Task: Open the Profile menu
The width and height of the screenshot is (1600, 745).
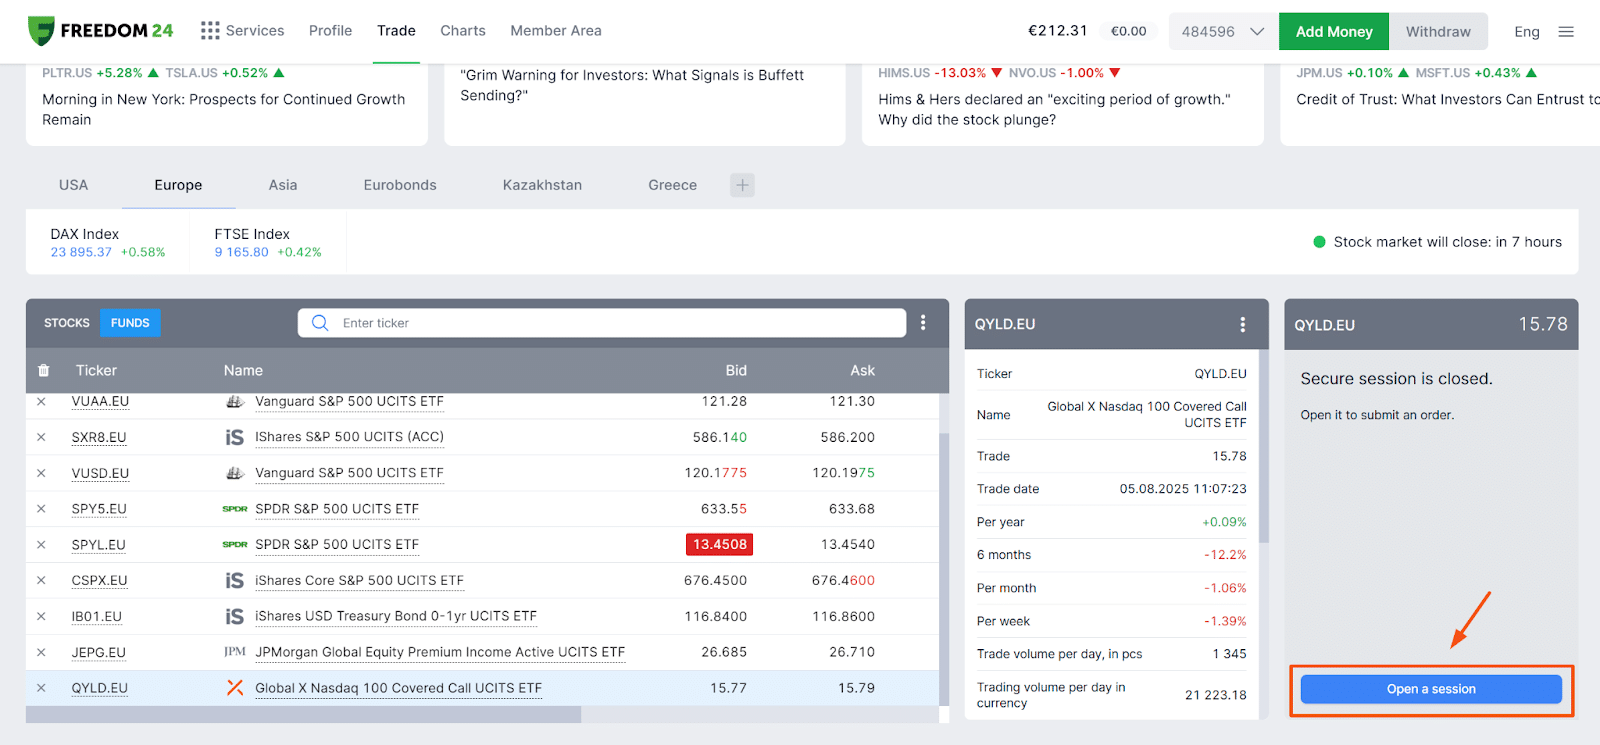Action: click(330, 31)
